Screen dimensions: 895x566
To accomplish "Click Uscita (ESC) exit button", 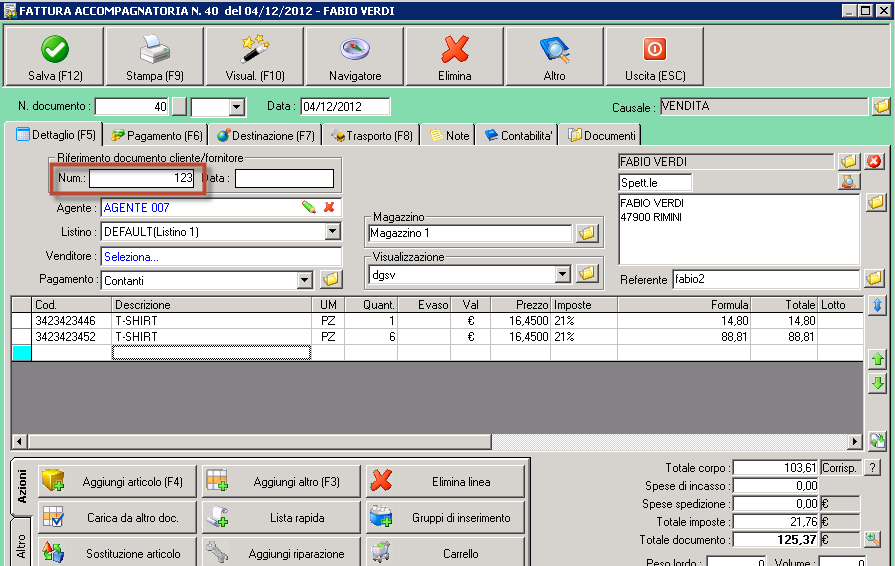I will [655, 57].
